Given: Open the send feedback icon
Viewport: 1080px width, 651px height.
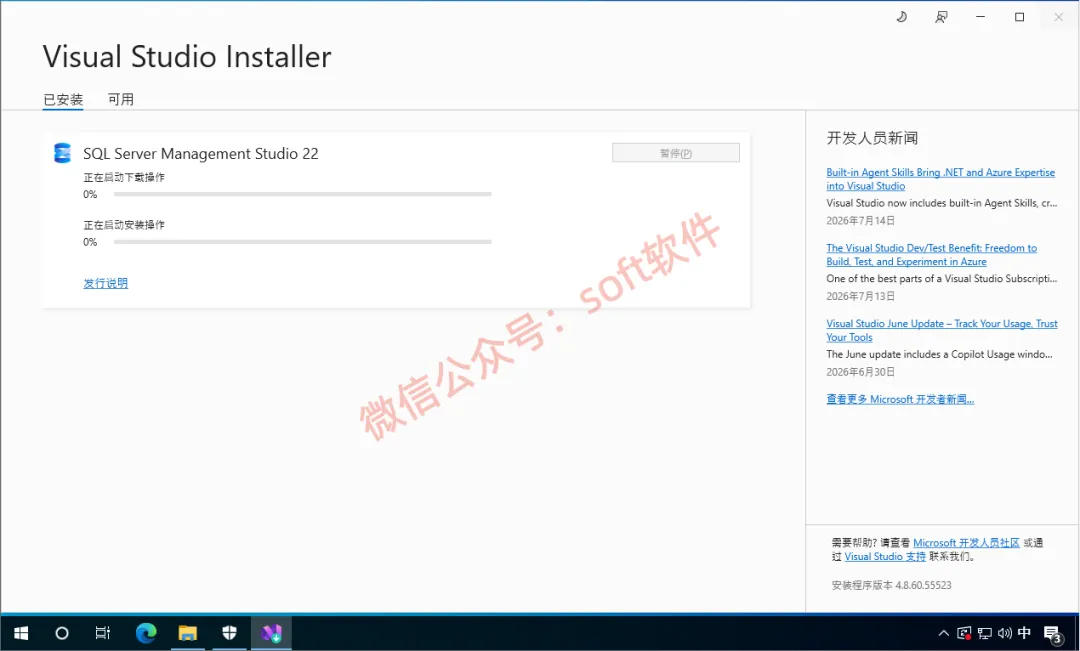Looking at the screenshot, I should pos(941,17).
